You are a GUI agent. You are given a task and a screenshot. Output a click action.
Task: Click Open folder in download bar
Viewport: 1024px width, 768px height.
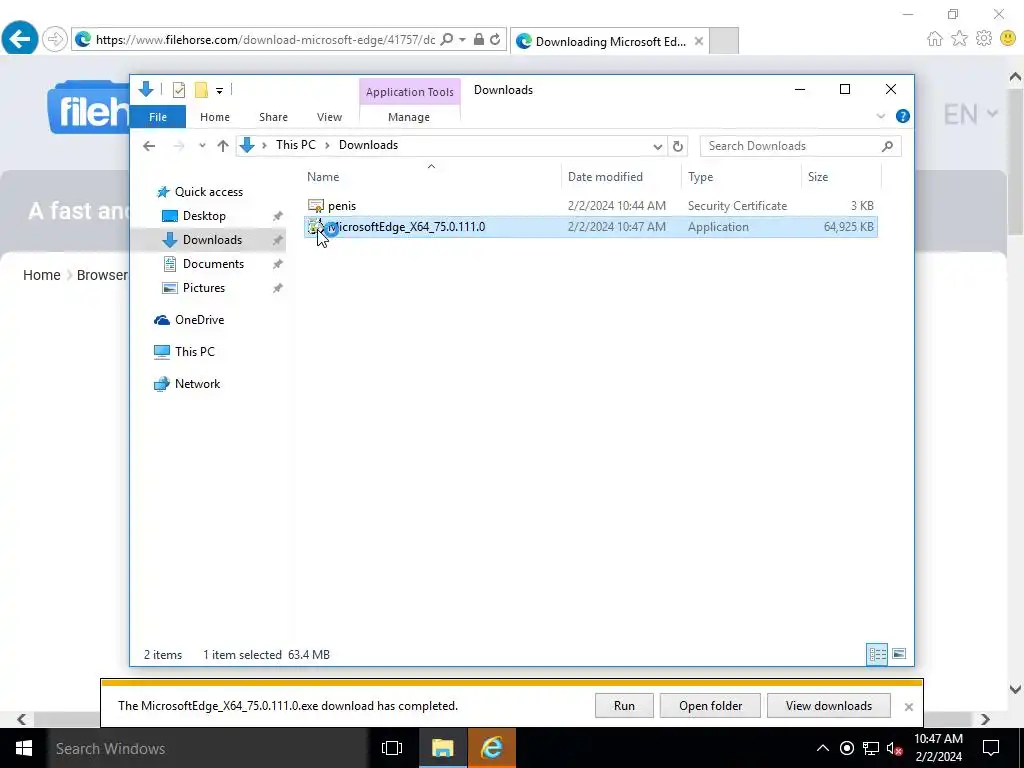710,705
